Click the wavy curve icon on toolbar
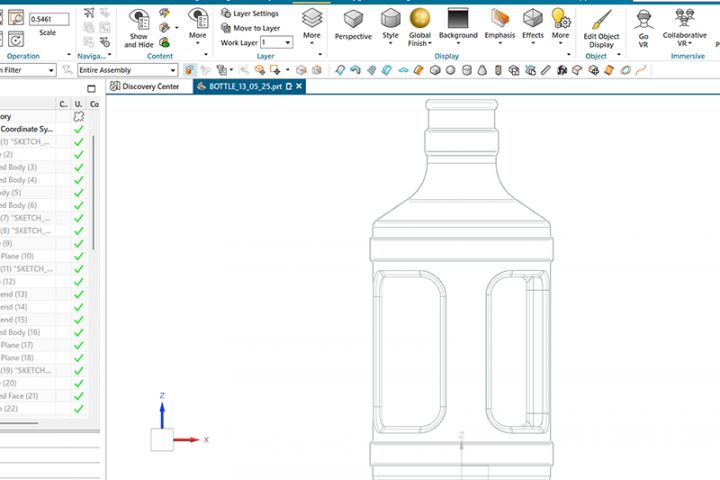The image size is (720, 480). (x=641, y=70)
